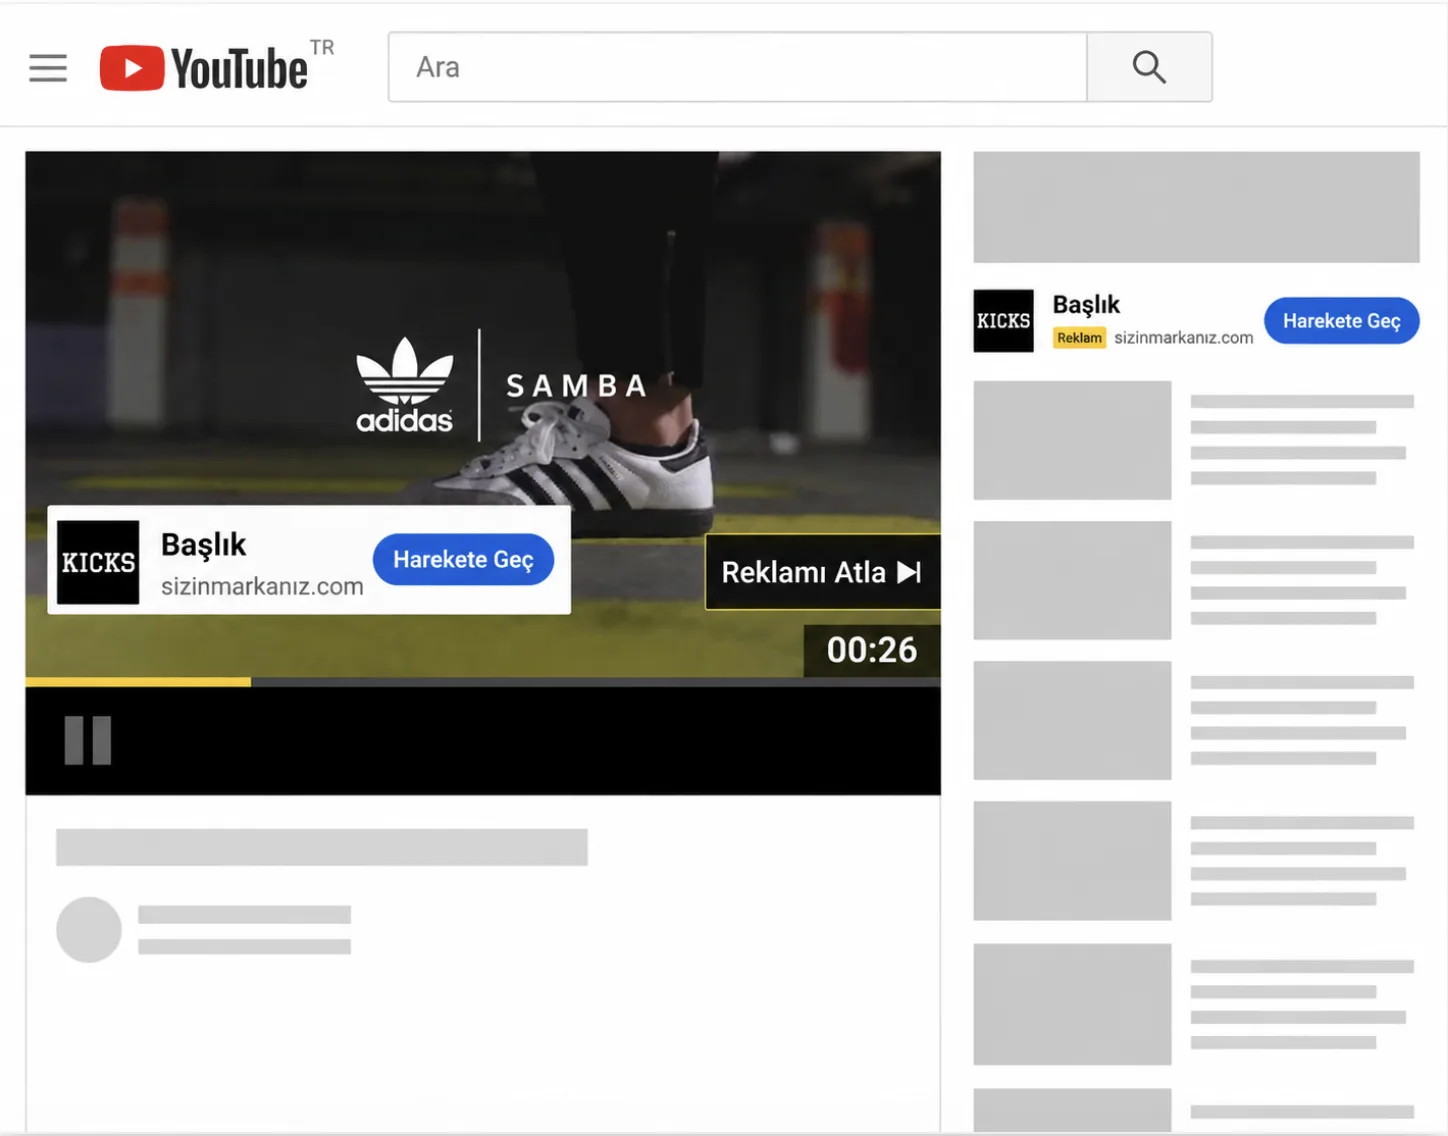This screenshot has height=1136, width=1448.
Task: Open KICKS logo in video overlay
Action: coord(98,562)
